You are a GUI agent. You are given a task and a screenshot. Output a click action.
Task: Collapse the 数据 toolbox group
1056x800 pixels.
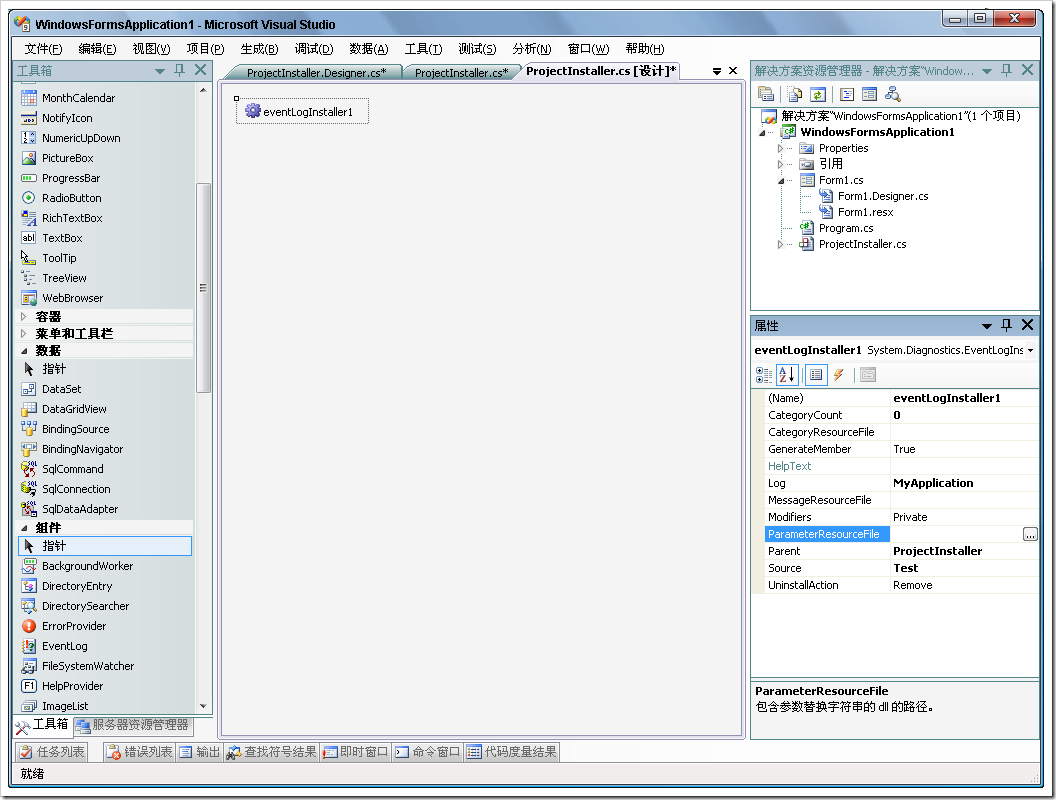click(24, 351)
